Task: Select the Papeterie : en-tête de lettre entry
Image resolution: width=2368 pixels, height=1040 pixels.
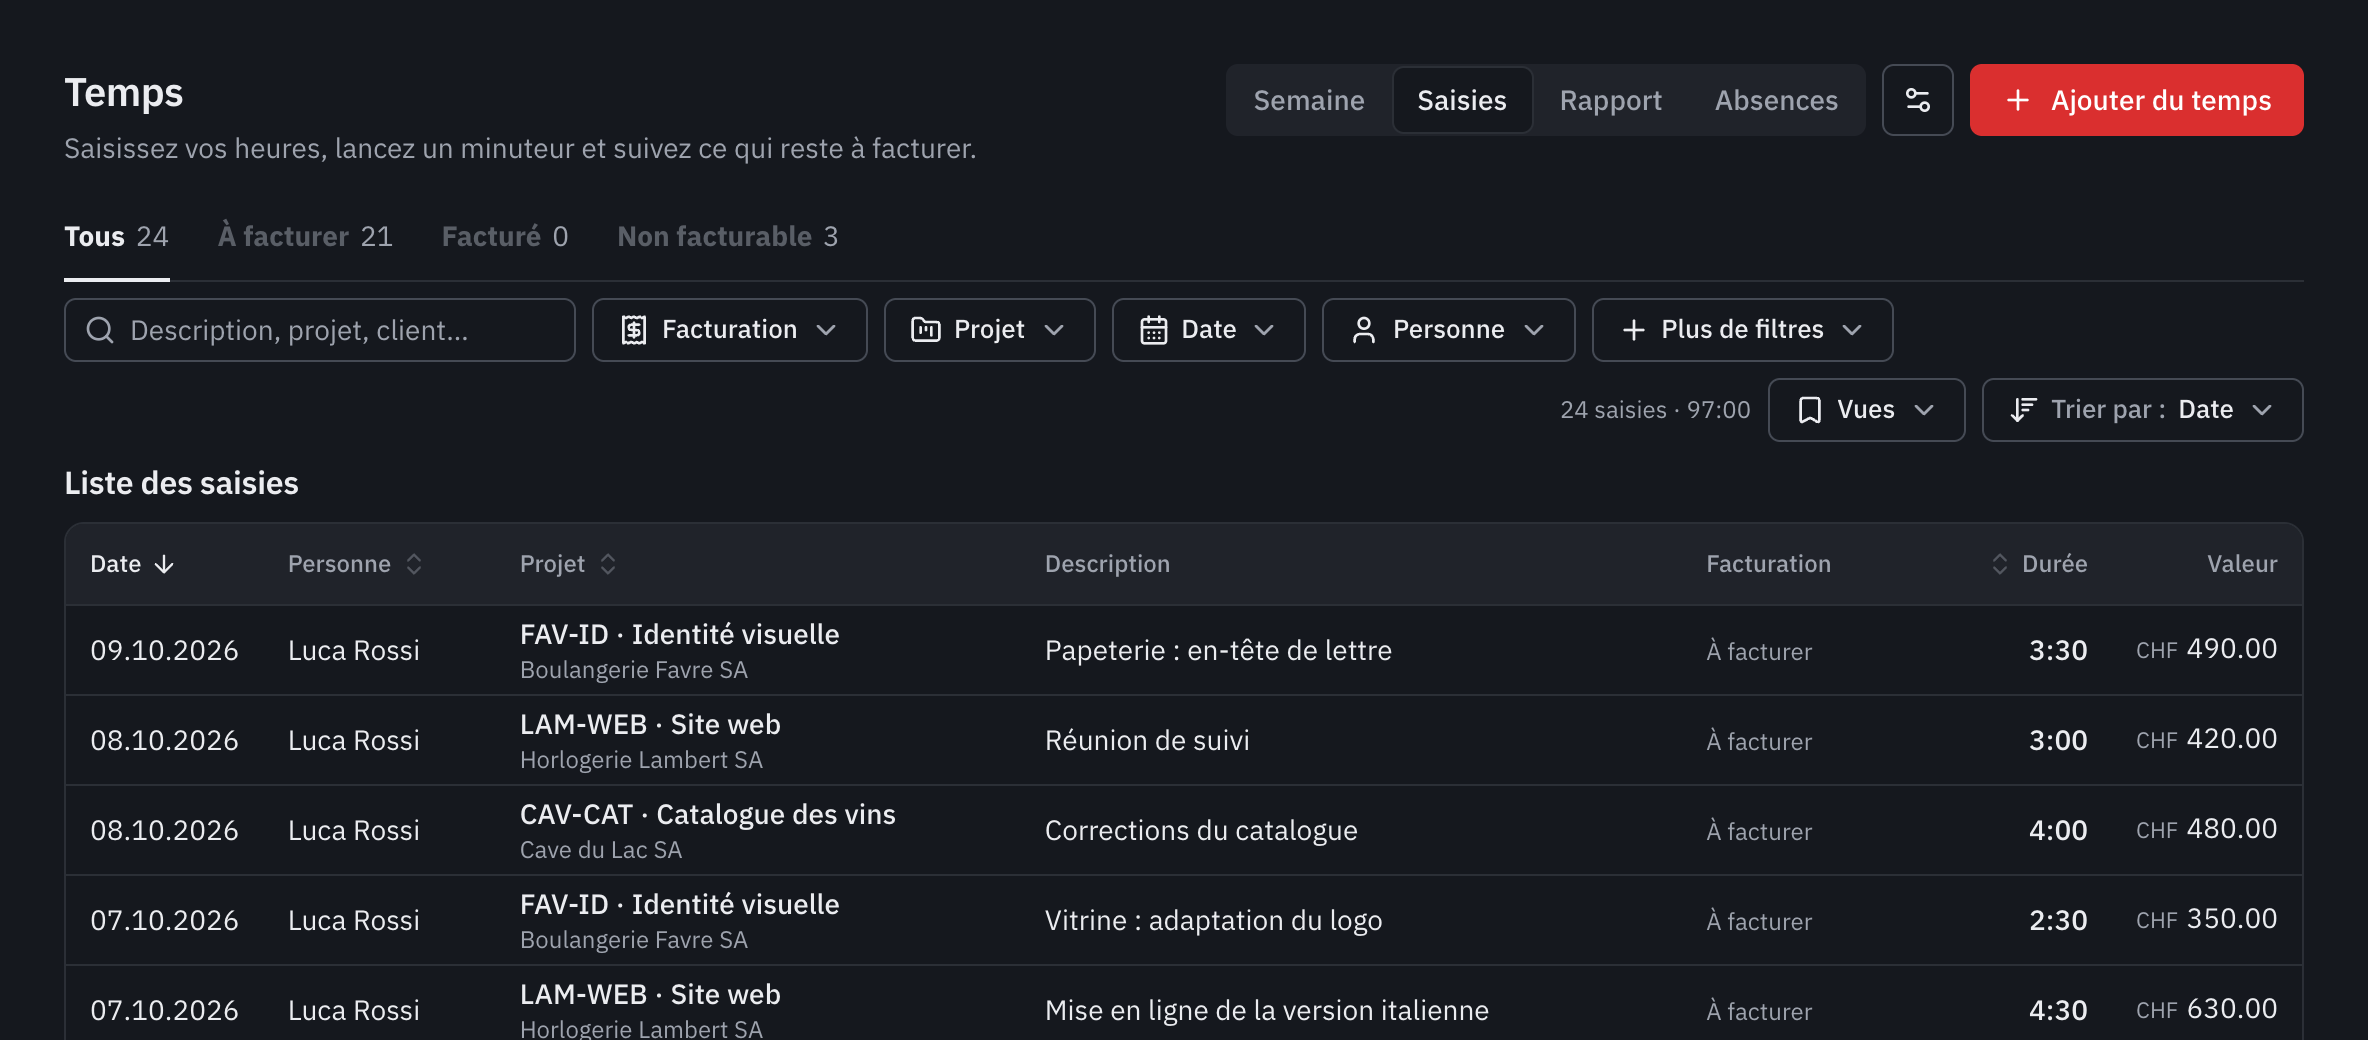Action: (1184, 650)
